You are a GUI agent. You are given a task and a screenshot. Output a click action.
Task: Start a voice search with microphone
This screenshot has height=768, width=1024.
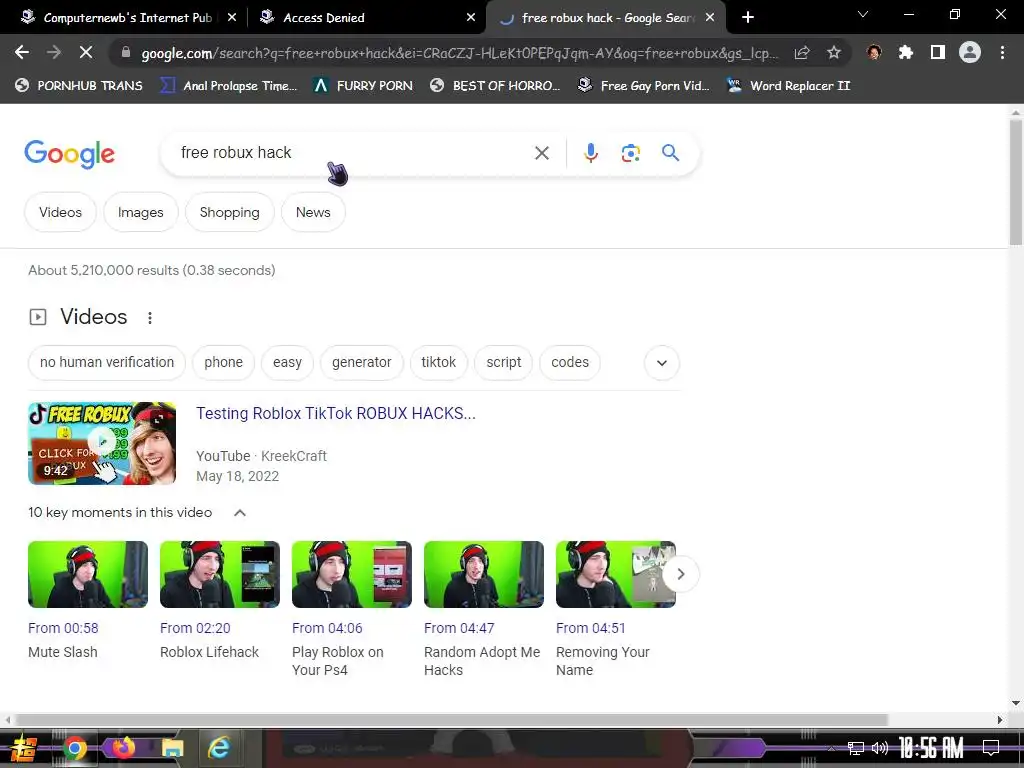(x=590, y=153)
